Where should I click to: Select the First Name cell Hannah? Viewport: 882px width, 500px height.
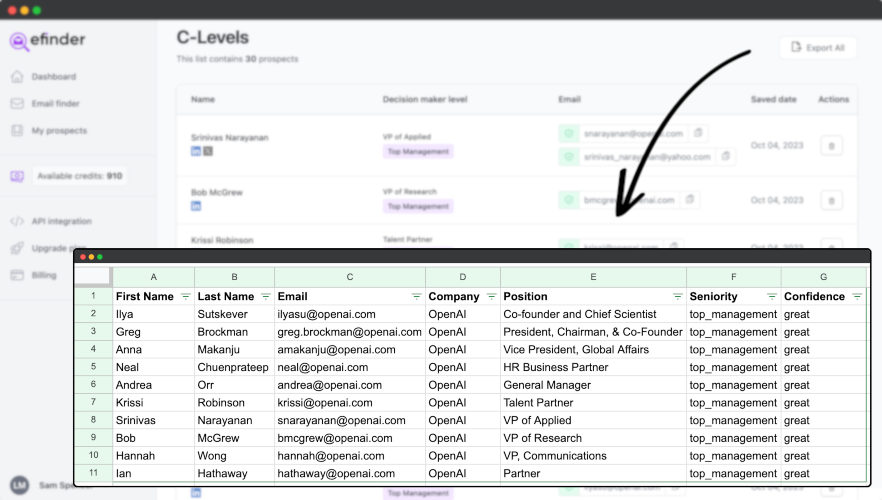[x=154, y=456]
